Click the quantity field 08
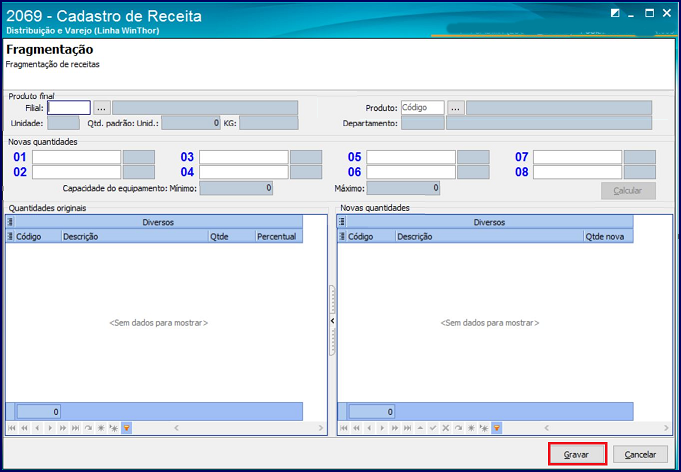The height and width of the screenshot is (472, 681). [x=578, y=172]
